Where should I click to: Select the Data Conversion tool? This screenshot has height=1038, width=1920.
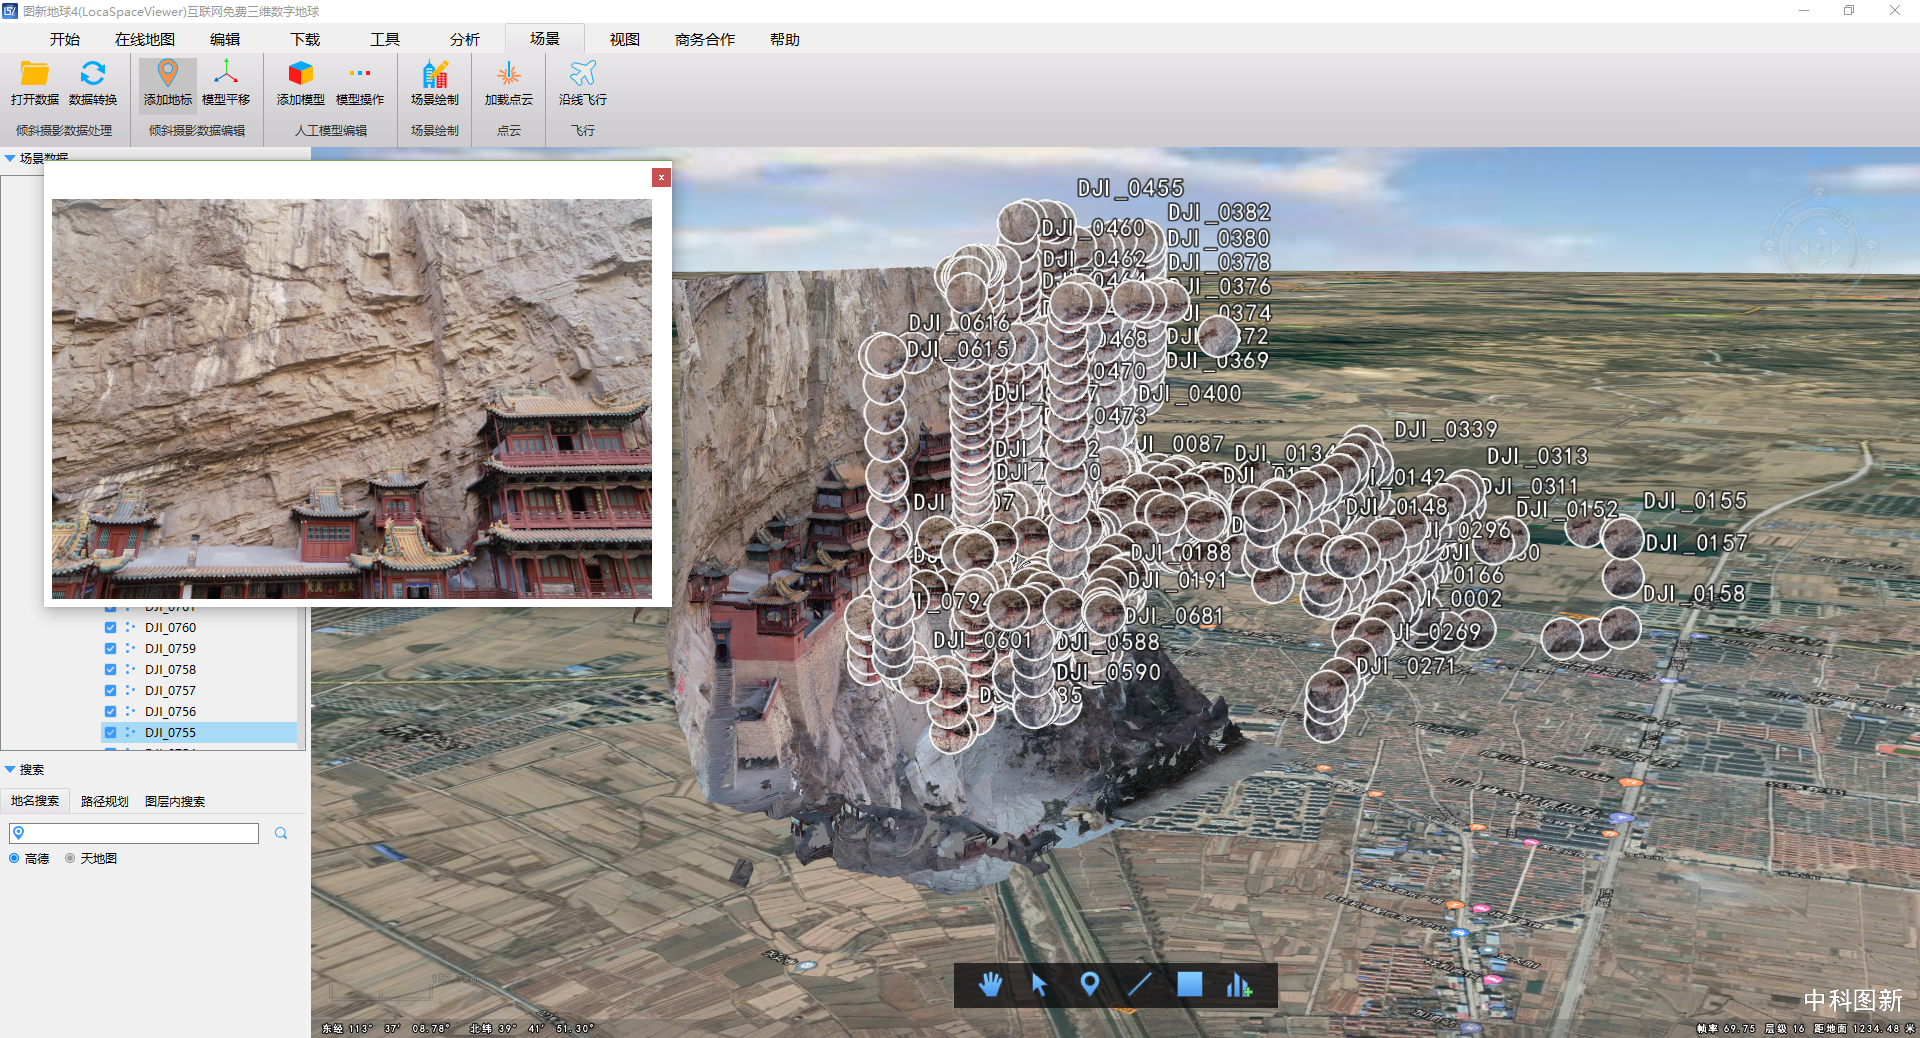click(x=93, y=75)
